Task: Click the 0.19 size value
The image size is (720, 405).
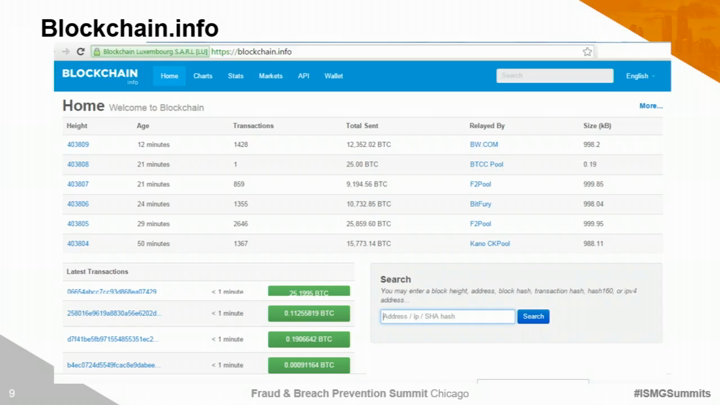Action: pyautogui.click(x=590, y=164)
